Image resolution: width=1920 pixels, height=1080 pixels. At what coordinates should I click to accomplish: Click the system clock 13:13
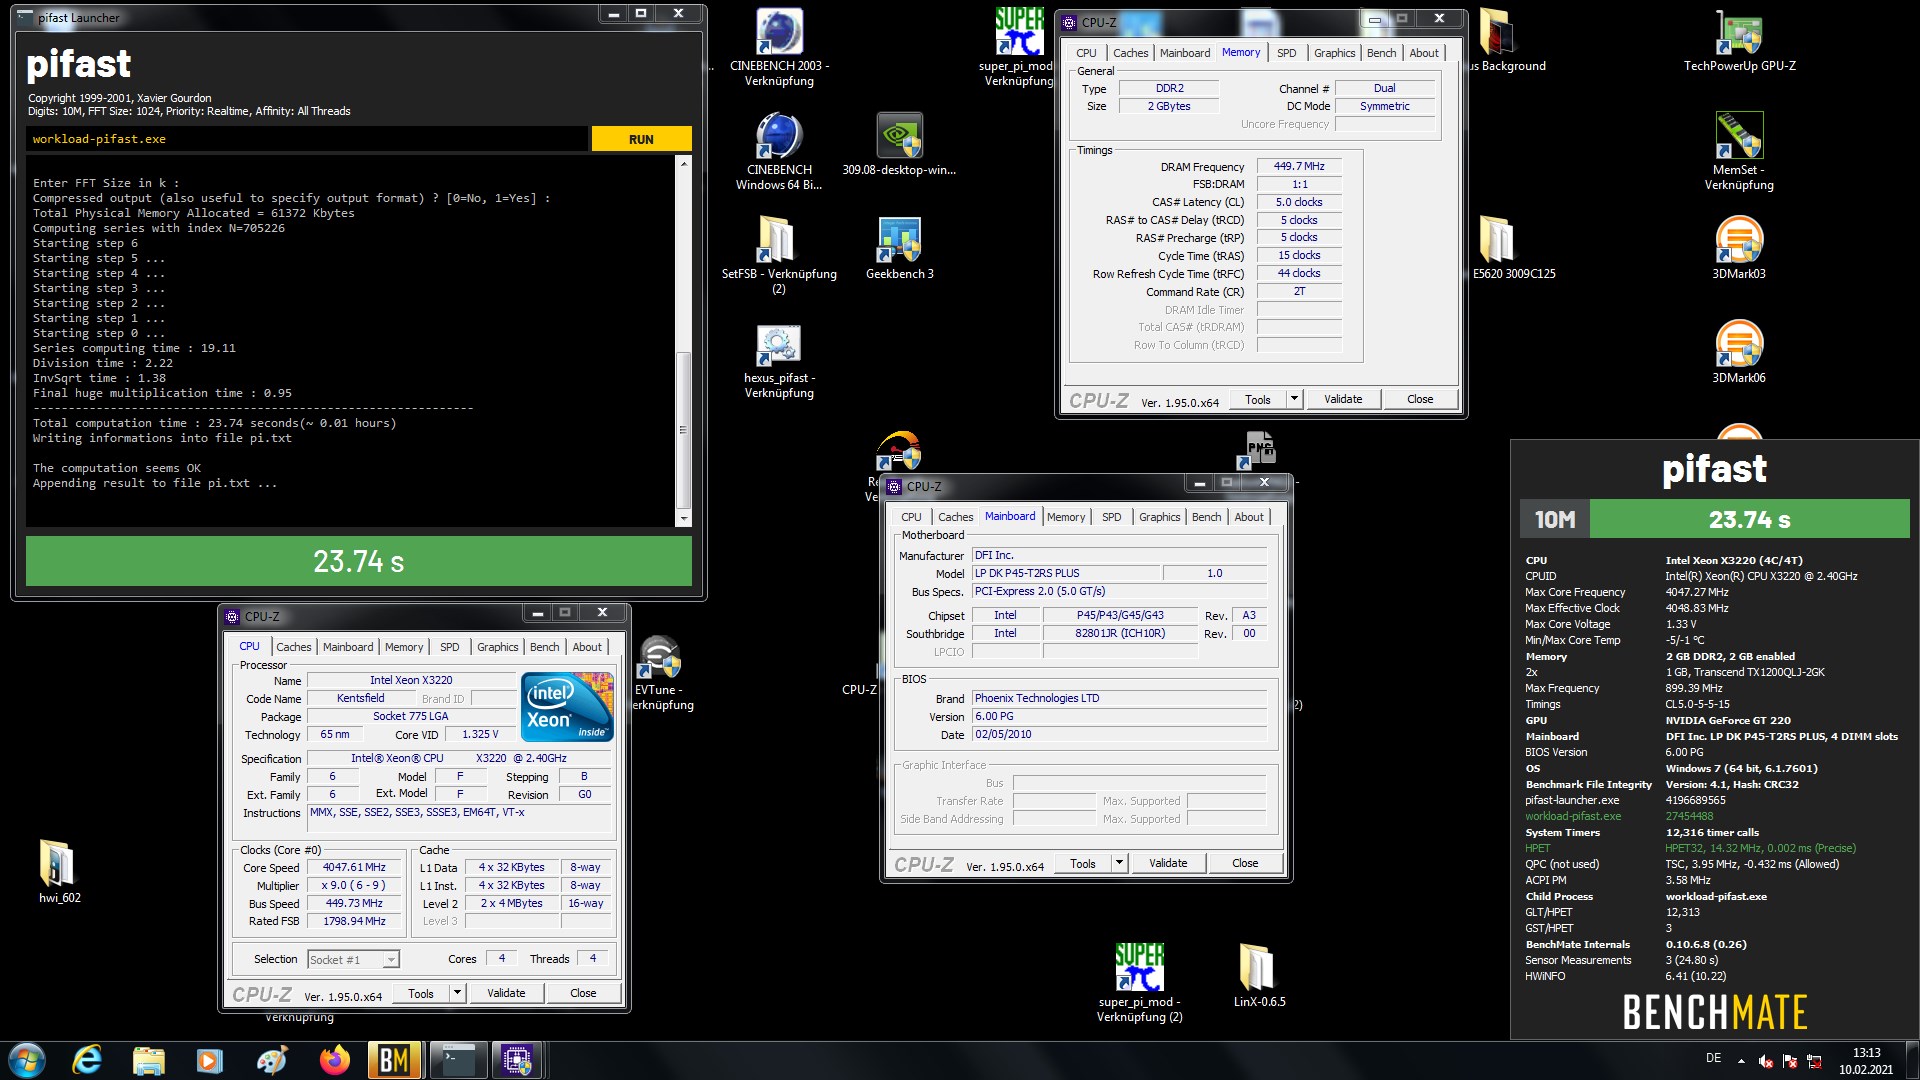tap(1866, 1053)
